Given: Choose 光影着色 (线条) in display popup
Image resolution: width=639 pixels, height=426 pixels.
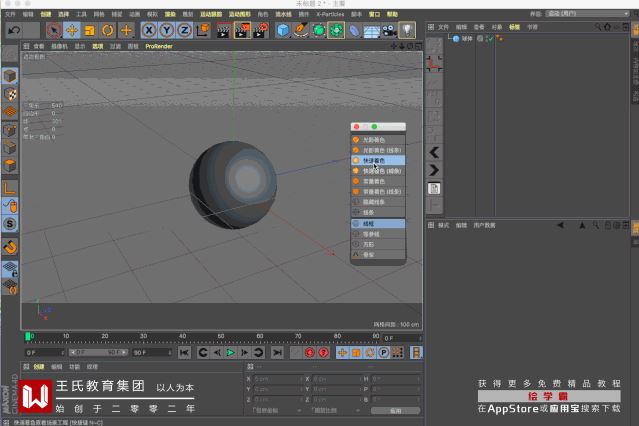Looking at the screenshot, I should [x=378, y=150].
